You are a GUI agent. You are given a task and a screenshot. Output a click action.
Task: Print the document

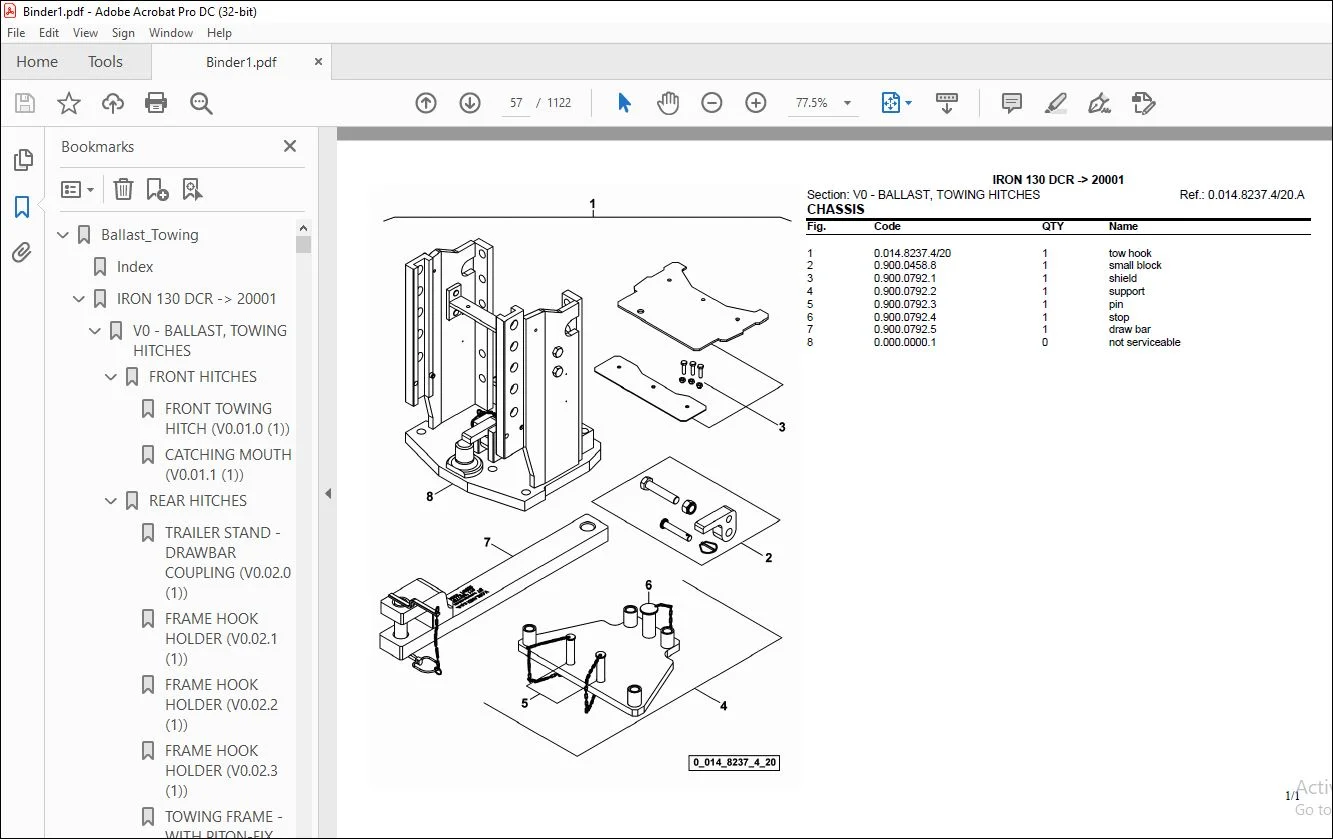156,103
